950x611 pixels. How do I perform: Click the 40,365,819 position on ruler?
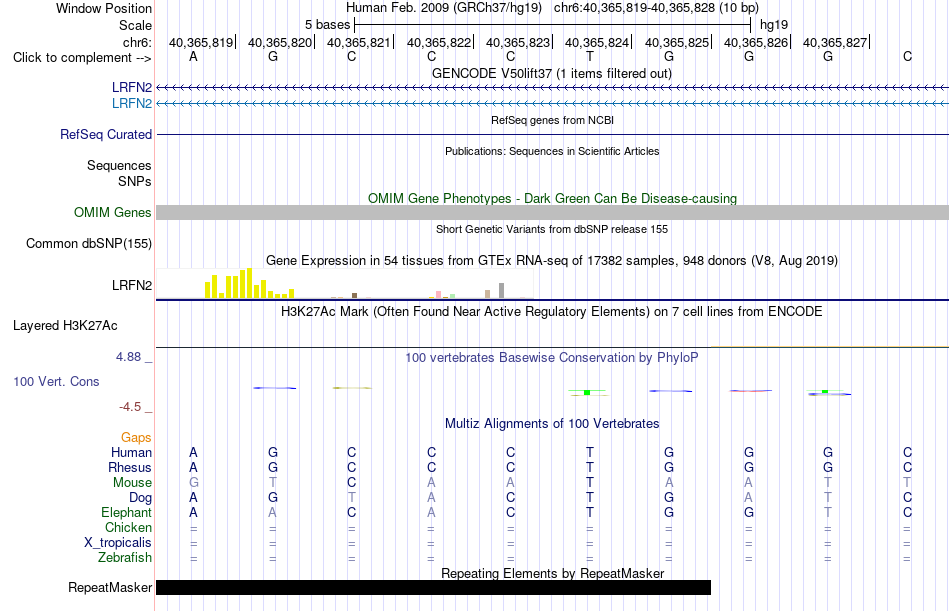201,42
